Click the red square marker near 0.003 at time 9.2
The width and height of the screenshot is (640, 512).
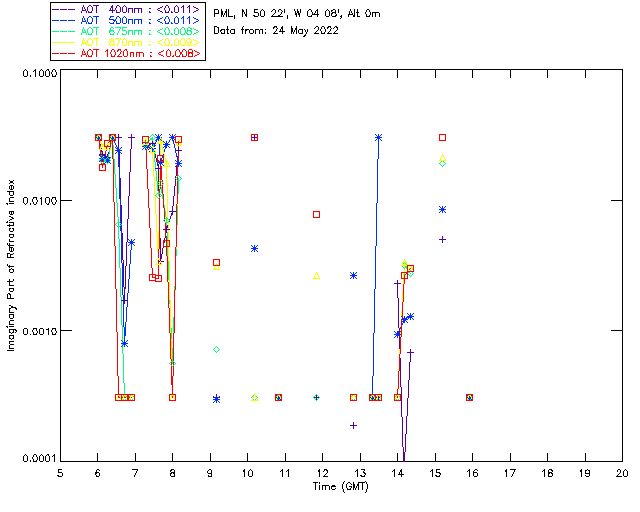(x=217, y=263)
